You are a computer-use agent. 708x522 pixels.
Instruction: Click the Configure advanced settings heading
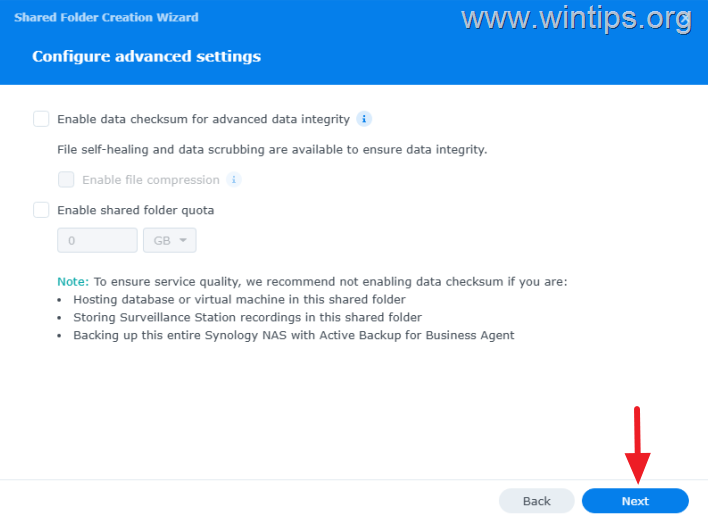pyautogui.click(x=146, y=57)
